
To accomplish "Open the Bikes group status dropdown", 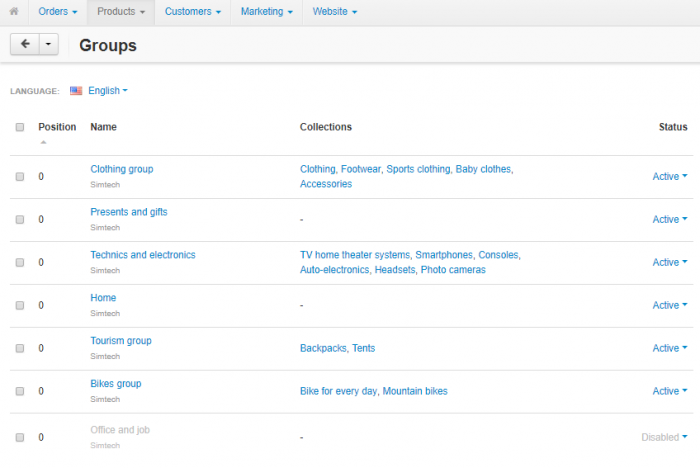I will click(670, 391).
